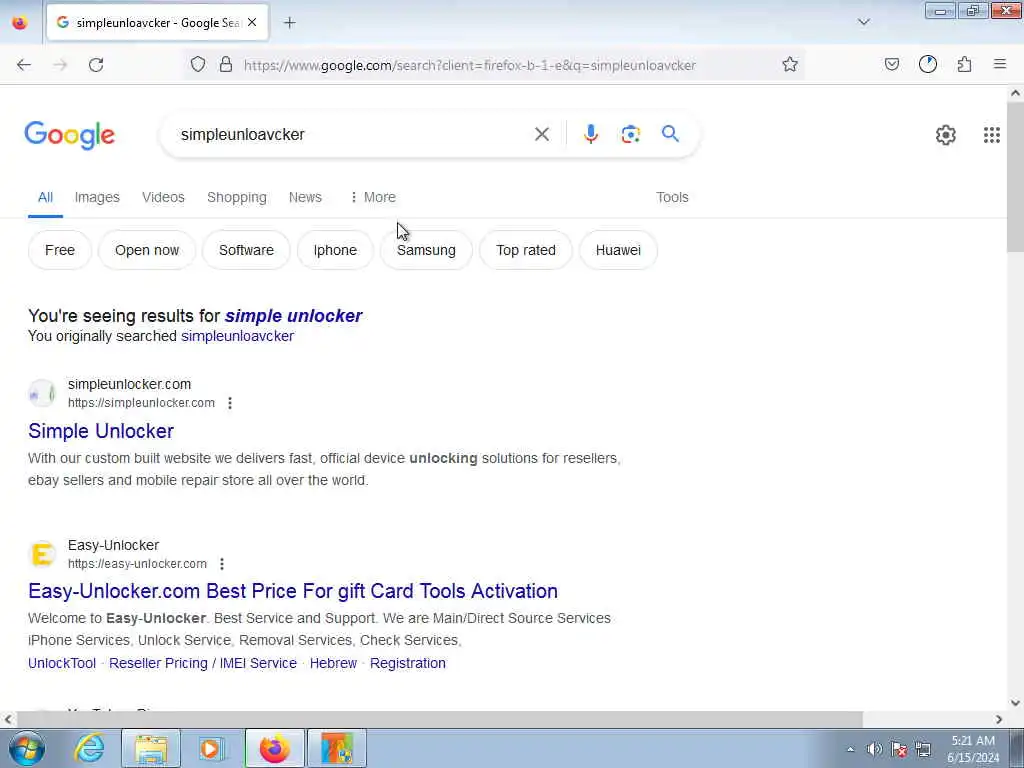Bookmark this page with the star icon

click(790, 65)
